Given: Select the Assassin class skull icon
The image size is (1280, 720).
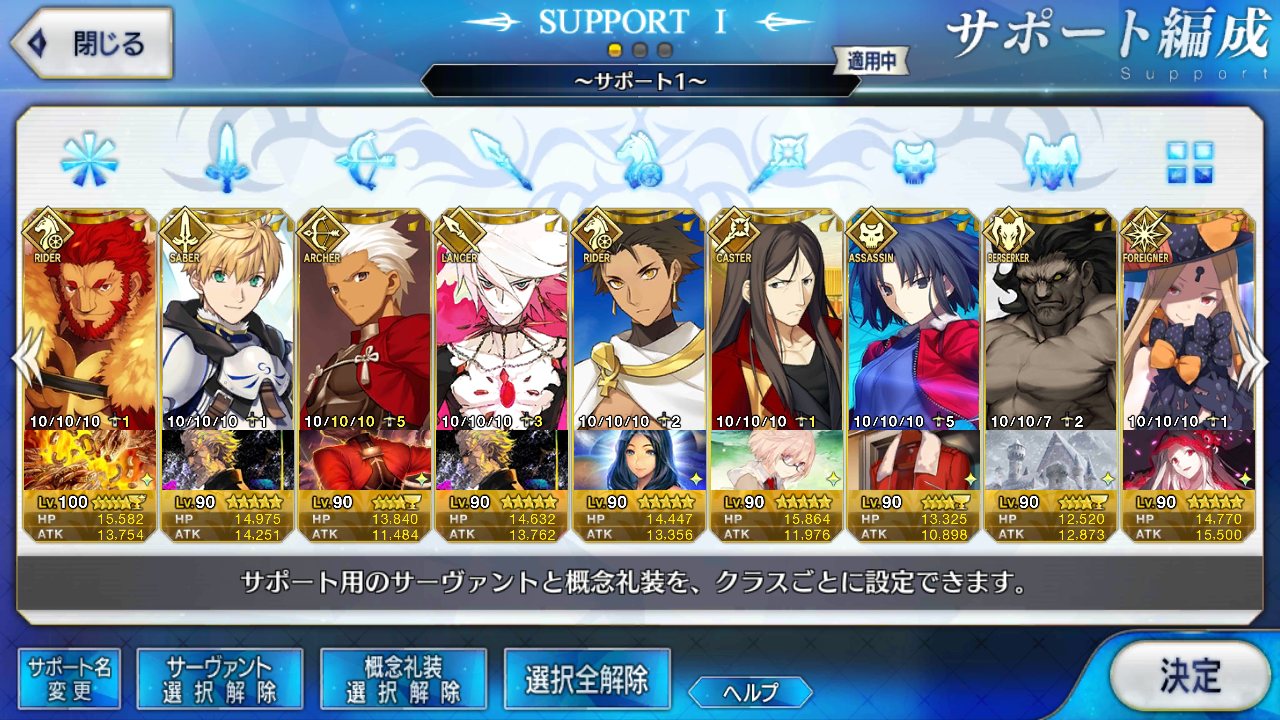Looking at the screenshot, I should click(x=915, y=161).
